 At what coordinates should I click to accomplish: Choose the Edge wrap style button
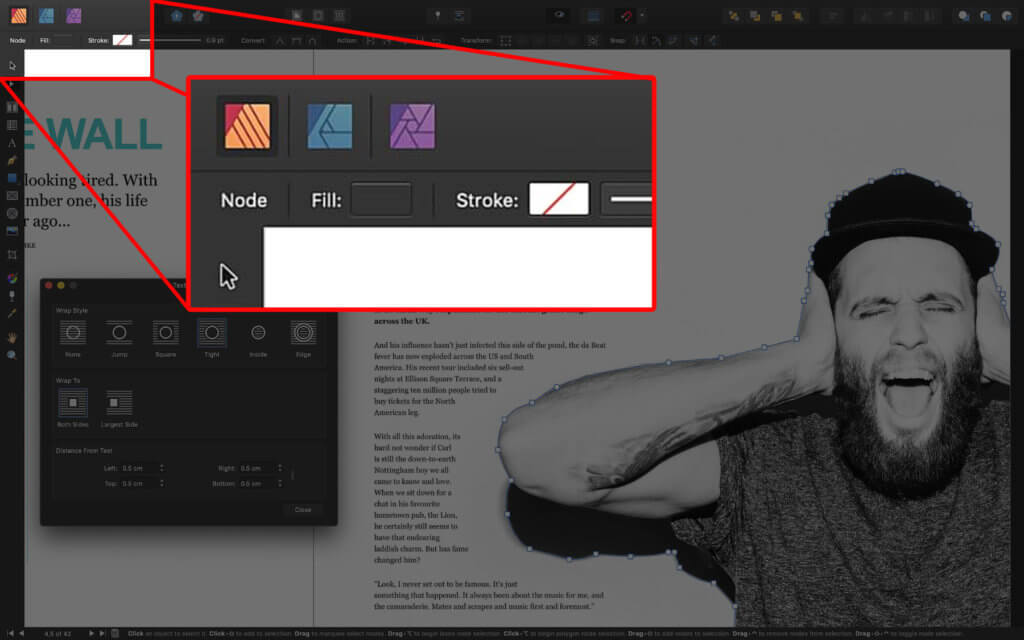point(304,331)
